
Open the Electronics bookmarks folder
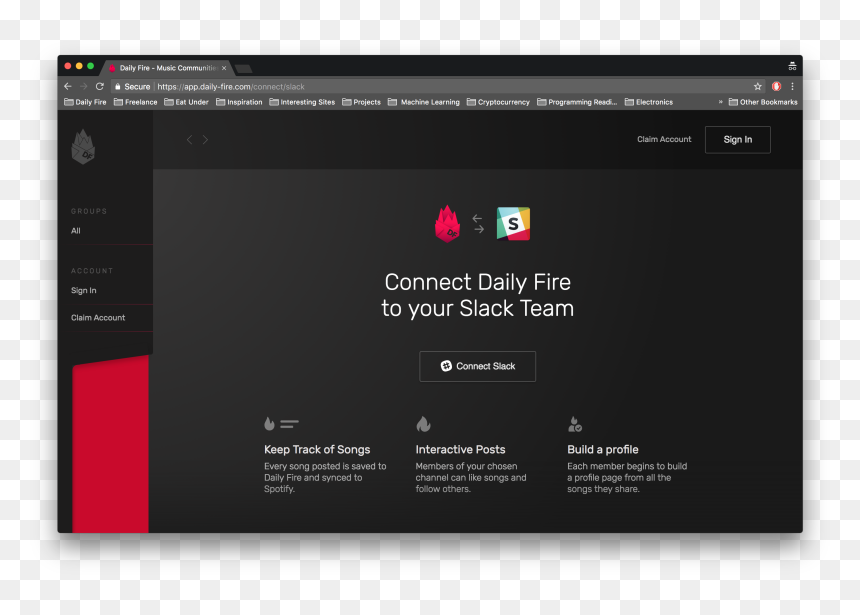[649, 102]
